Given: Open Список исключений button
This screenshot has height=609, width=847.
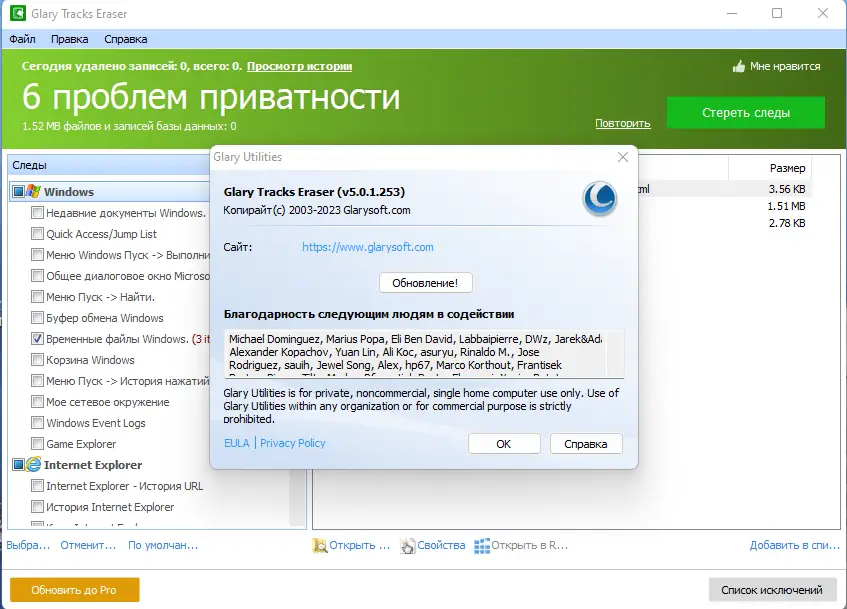Looking at the screenshot, I should (772, 590).
